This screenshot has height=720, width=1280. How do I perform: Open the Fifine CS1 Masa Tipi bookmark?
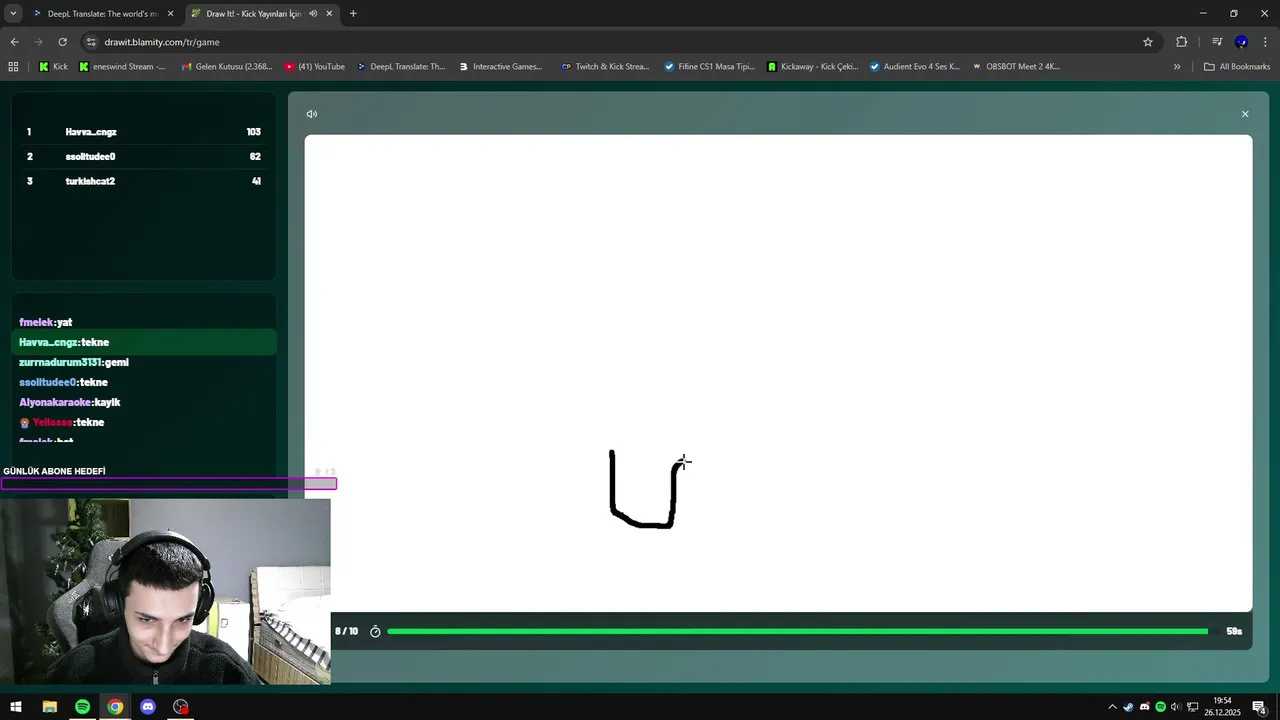coord(710,67)
